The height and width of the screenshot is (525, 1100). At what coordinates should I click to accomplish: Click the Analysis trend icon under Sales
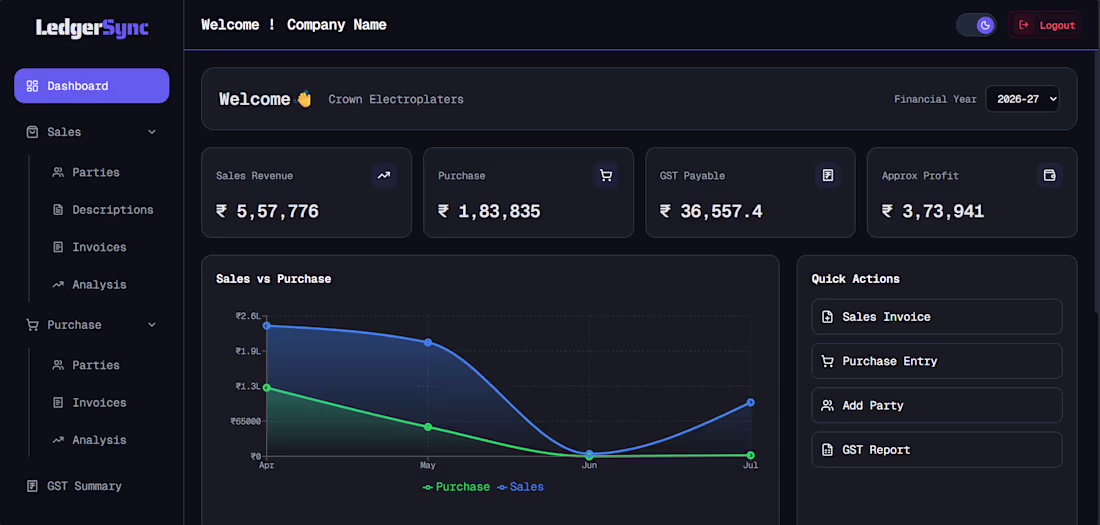click(58, 285)
